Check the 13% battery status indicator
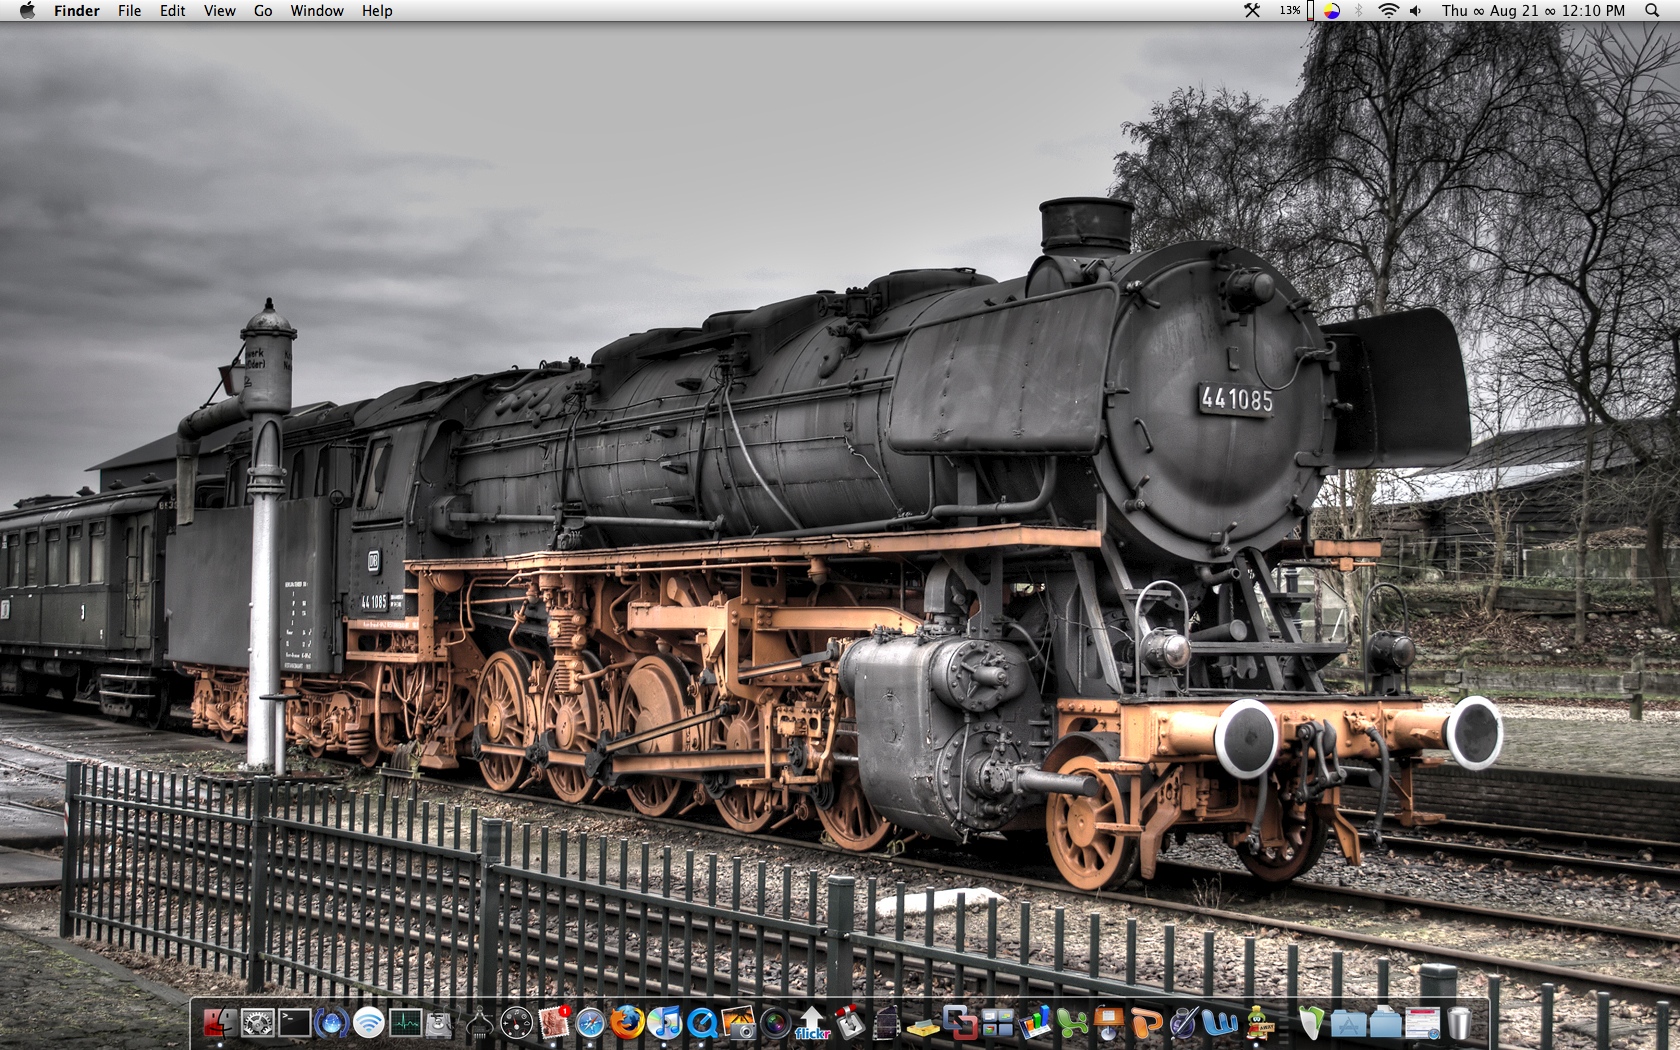Image resolution: width=1680 pixels, height=1050 pixels. (x=1296, y=11)
